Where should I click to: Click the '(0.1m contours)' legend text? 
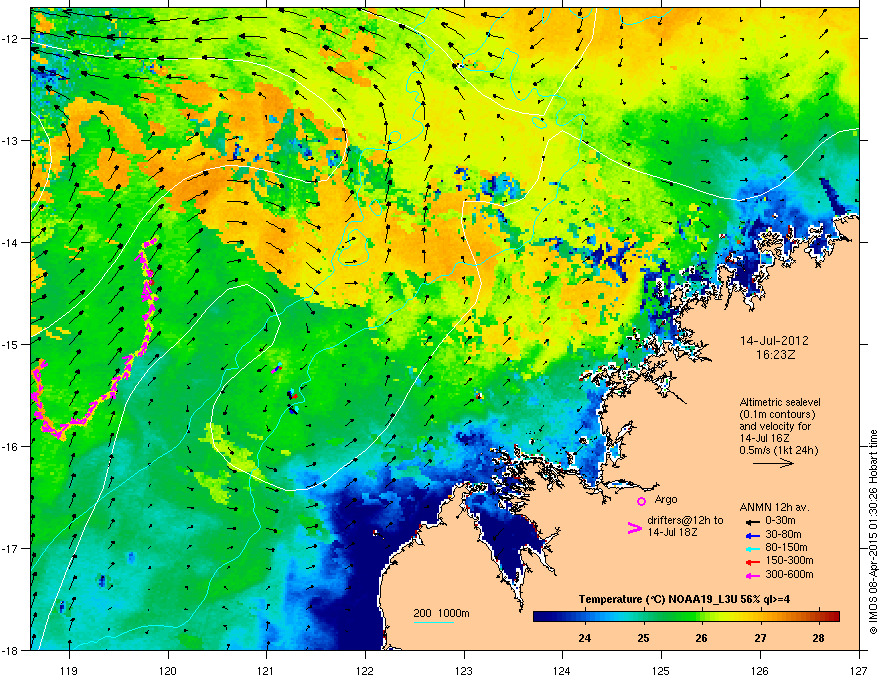tap(777, 414)
